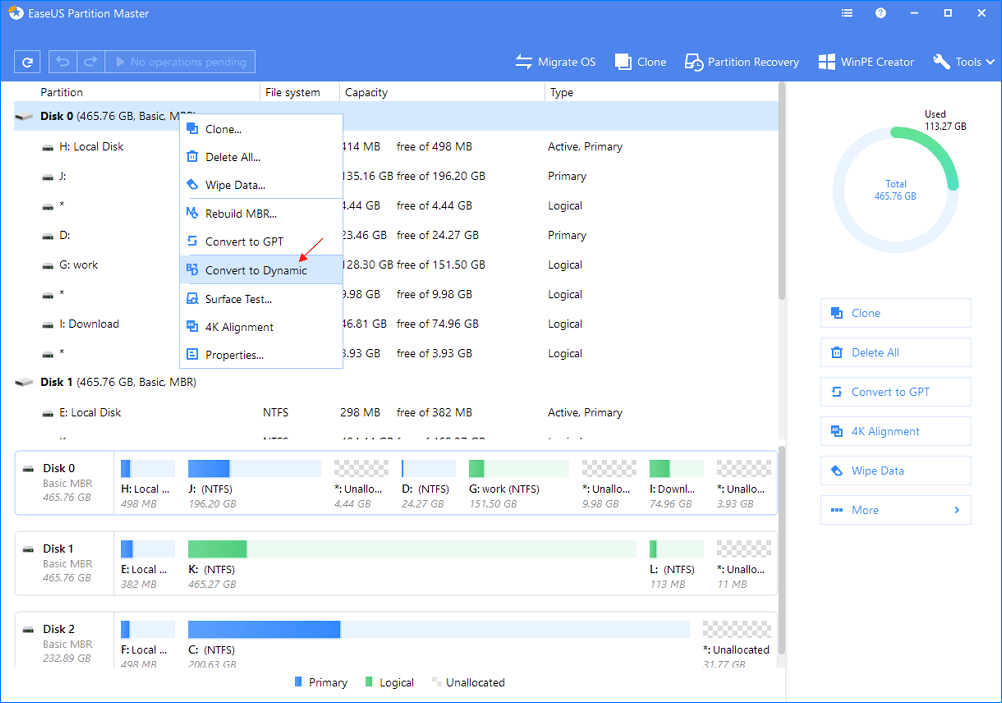Select Surface Test in context menu
The width and height of the screenshot is (1002, 703).
[x=238, y=299]
